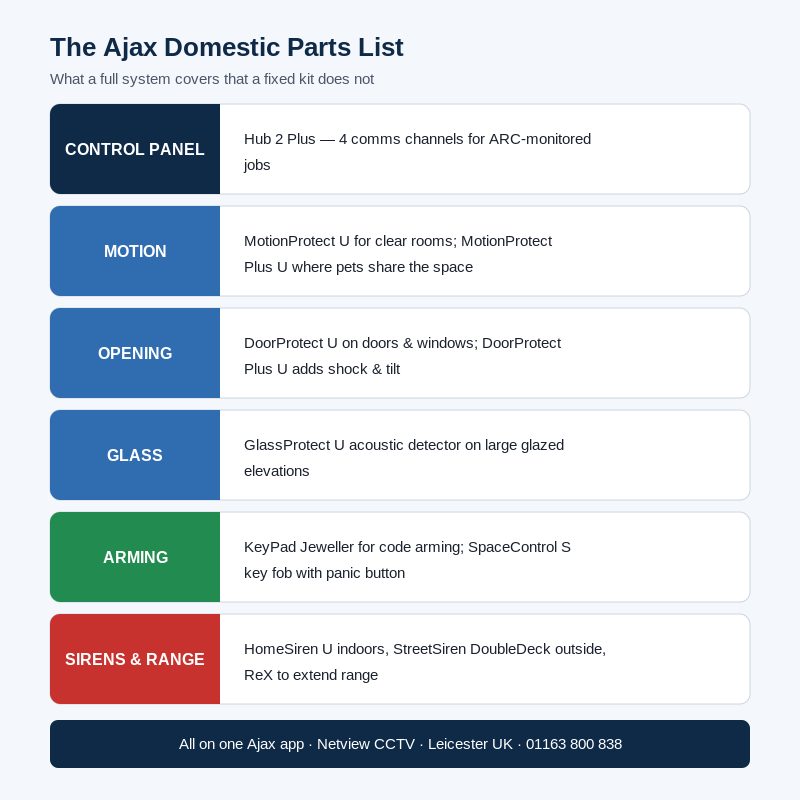Select the HomeSiren U indoors description text
Image resolution: width=800 pixels, height=800 pixels.
tap(424, 662)
